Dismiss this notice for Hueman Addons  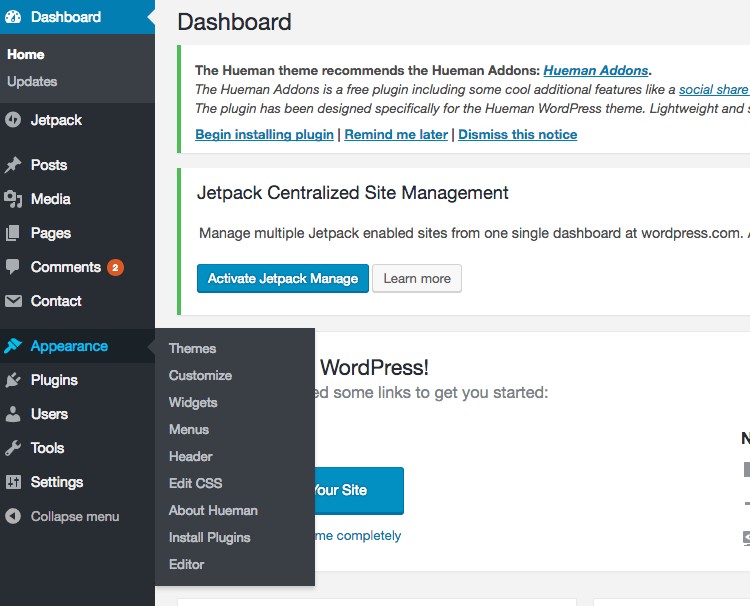point(517,134)
